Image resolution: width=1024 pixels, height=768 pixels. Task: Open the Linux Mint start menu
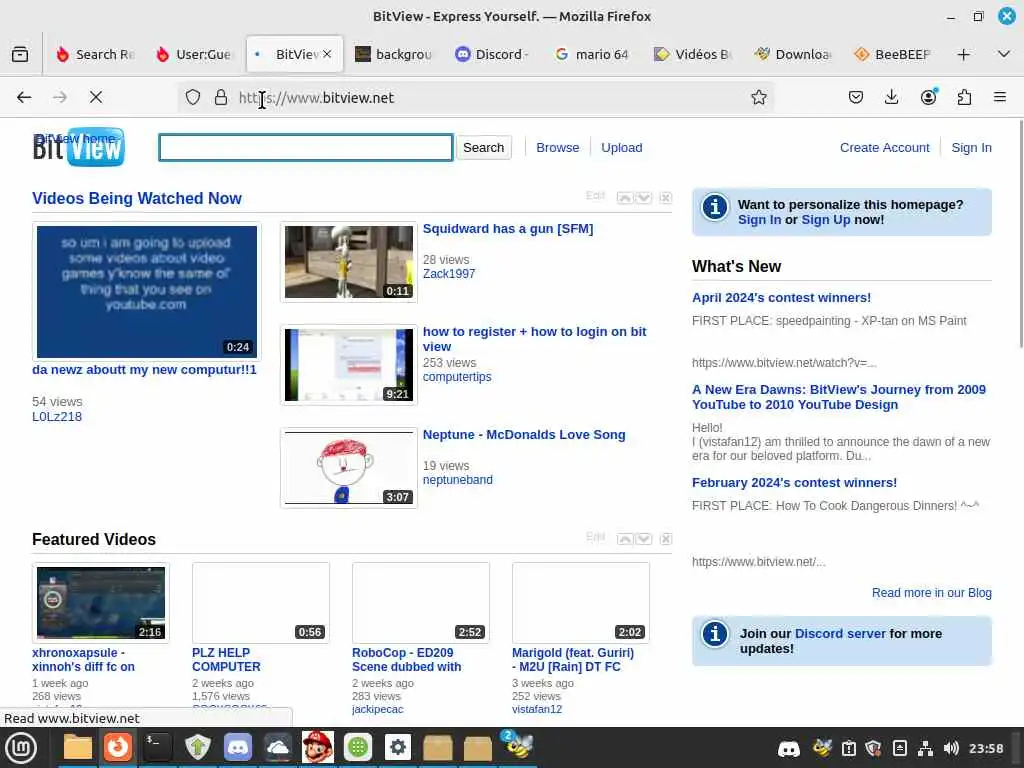coord(21,748)
